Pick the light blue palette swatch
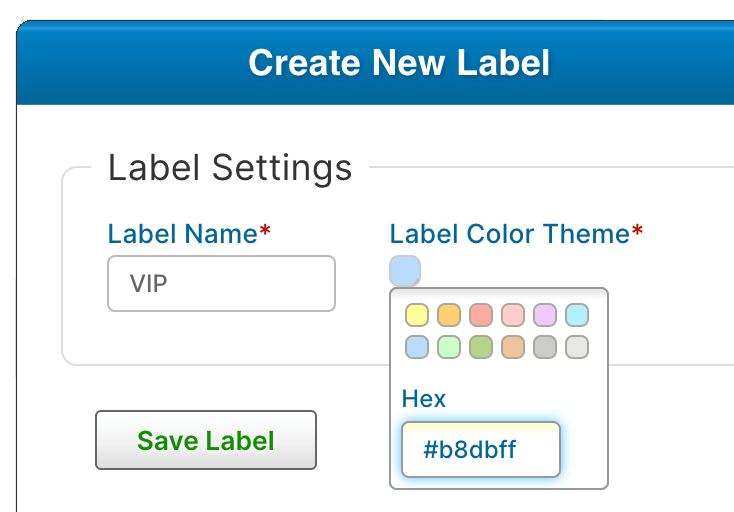The height and width of the screenshot is (512, 734). click(417, 348)
